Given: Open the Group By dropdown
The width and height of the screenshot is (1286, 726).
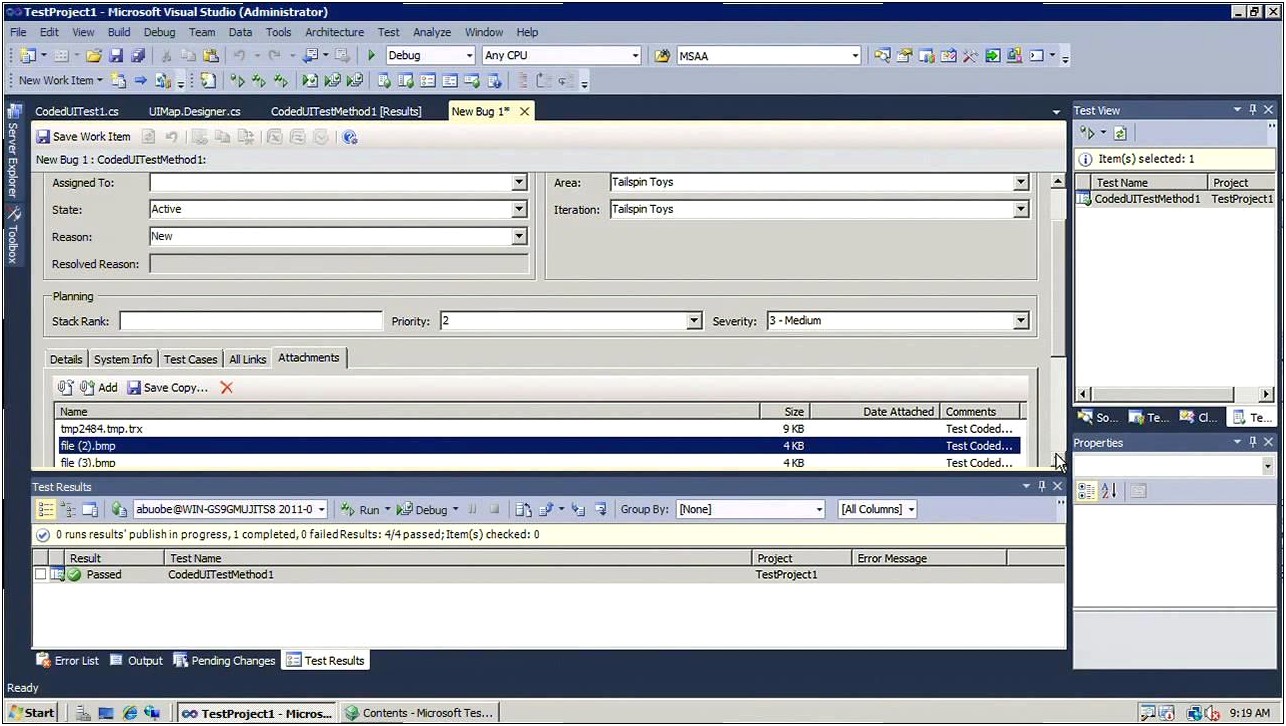Looking at the screenshot, I should (819, 509).
